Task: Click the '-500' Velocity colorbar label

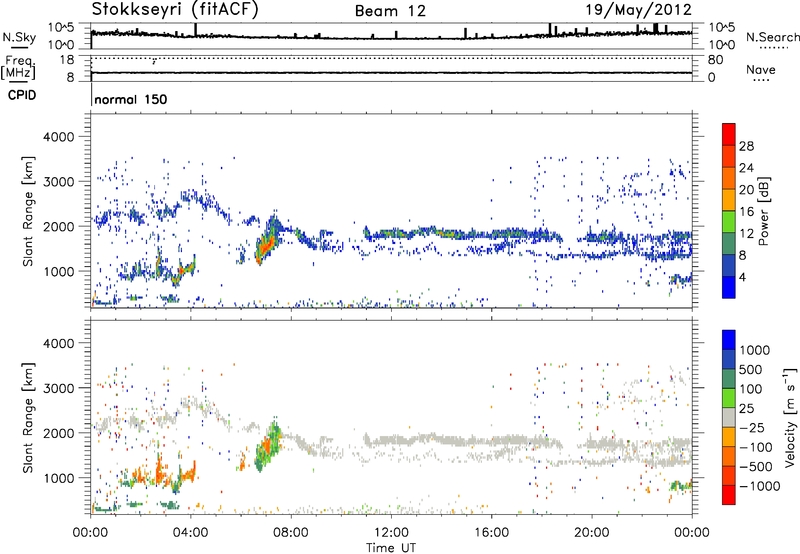Action: click(x=756, y=467)
